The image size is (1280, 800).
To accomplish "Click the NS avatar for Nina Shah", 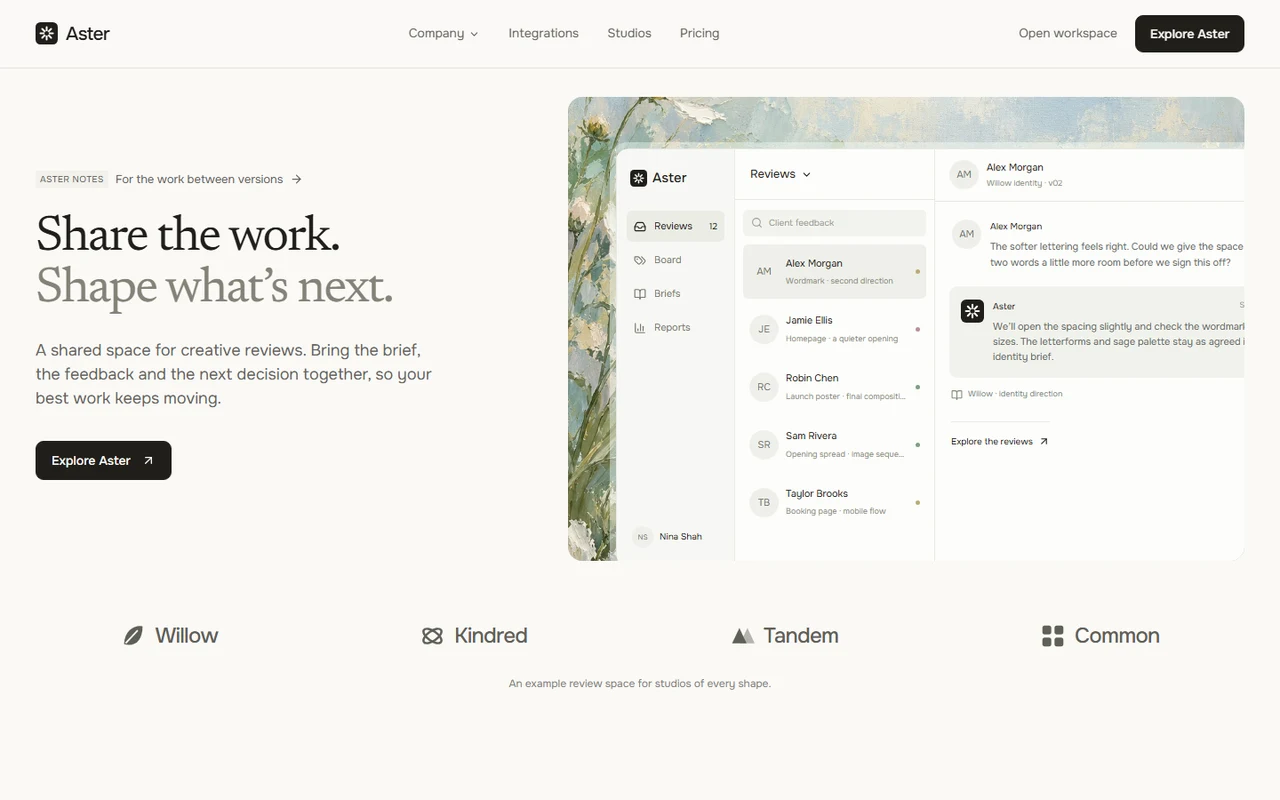I will coord(643,537).
